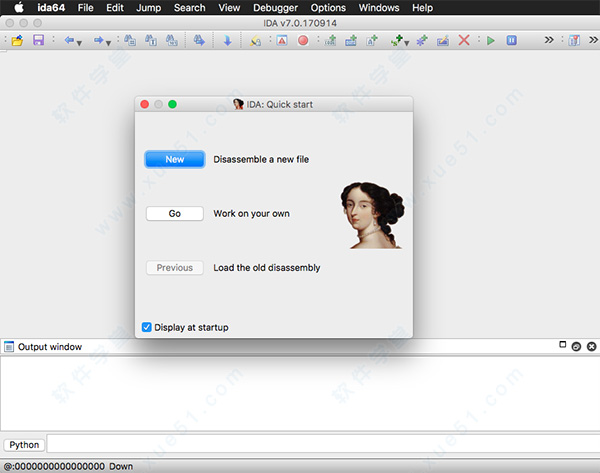Screen dimensions: 600x473
Task: Open the View menu
Action: 229,8
